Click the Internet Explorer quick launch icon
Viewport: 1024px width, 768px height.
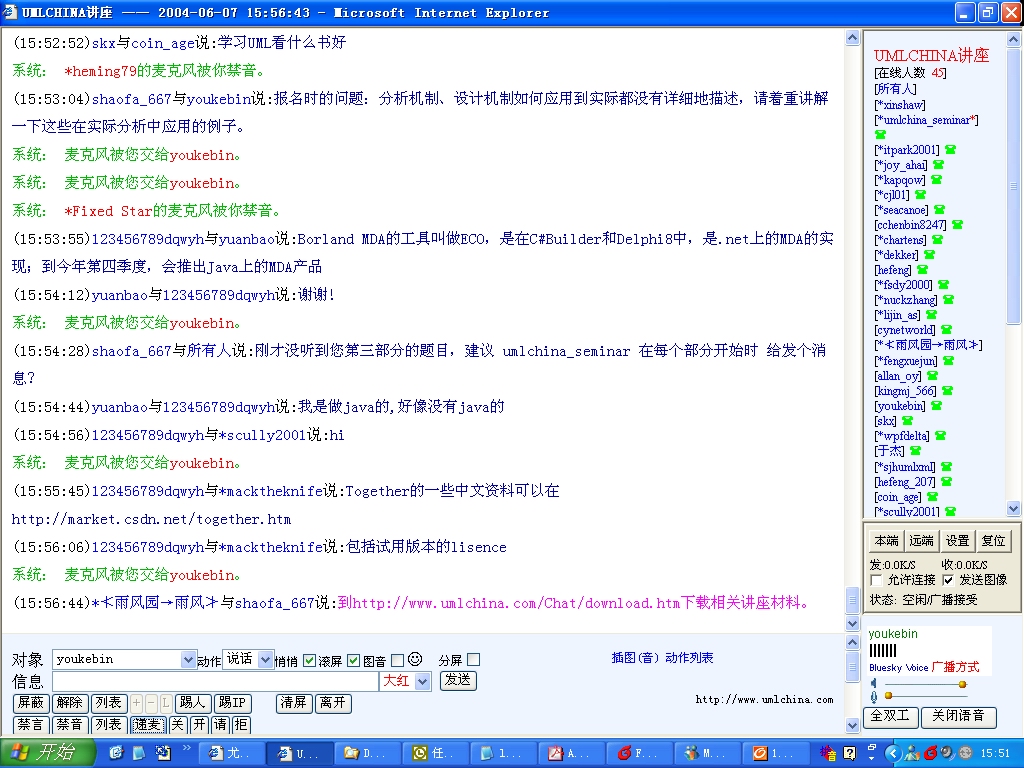pyautogui.click(x=116, y=753)
